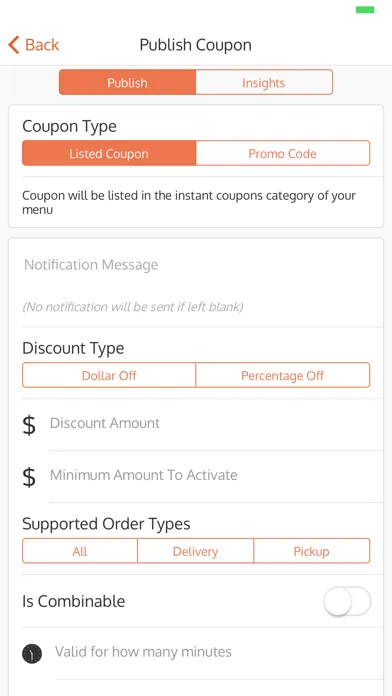Click the Minimum Amount To Activate field

(x=216, y=475)
